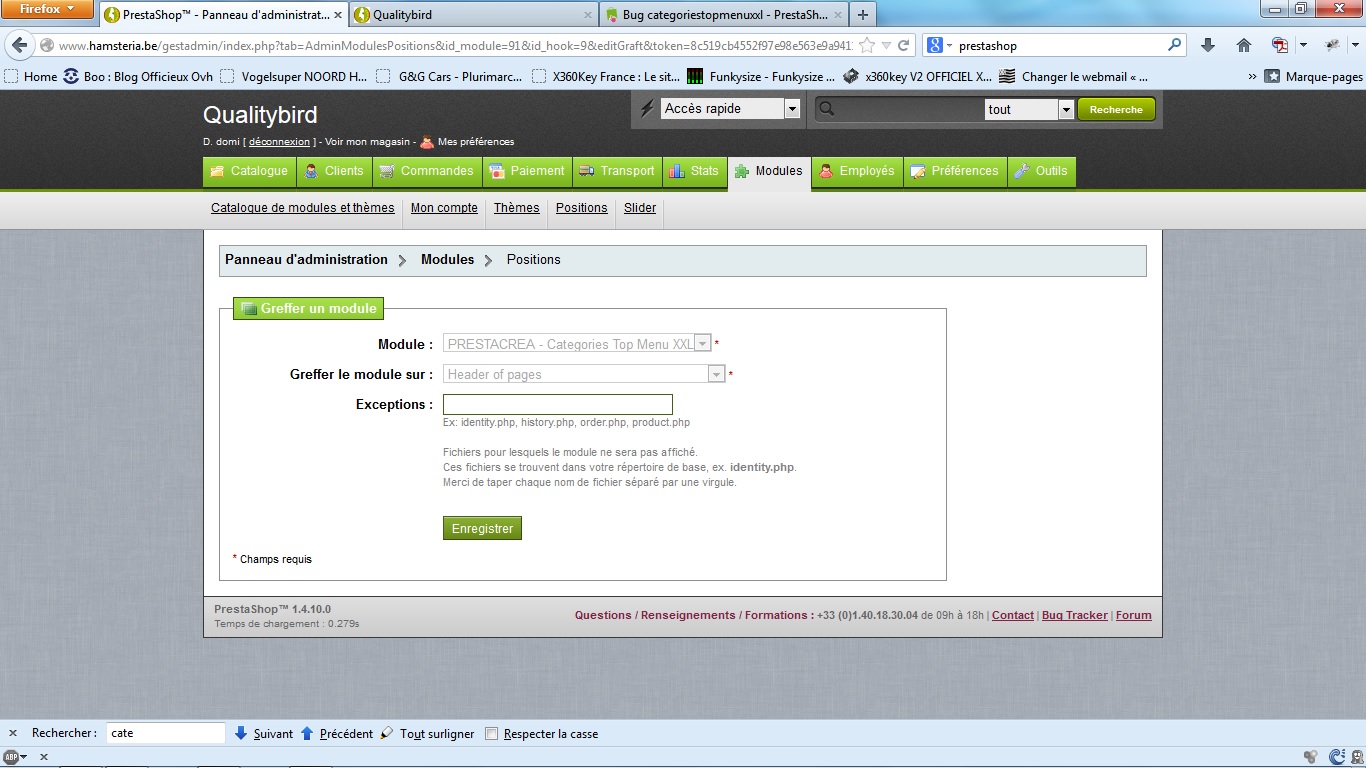1366x768 pixels.
Task: Open the Mon compte submenu link
Action: (x=444, y=208)
